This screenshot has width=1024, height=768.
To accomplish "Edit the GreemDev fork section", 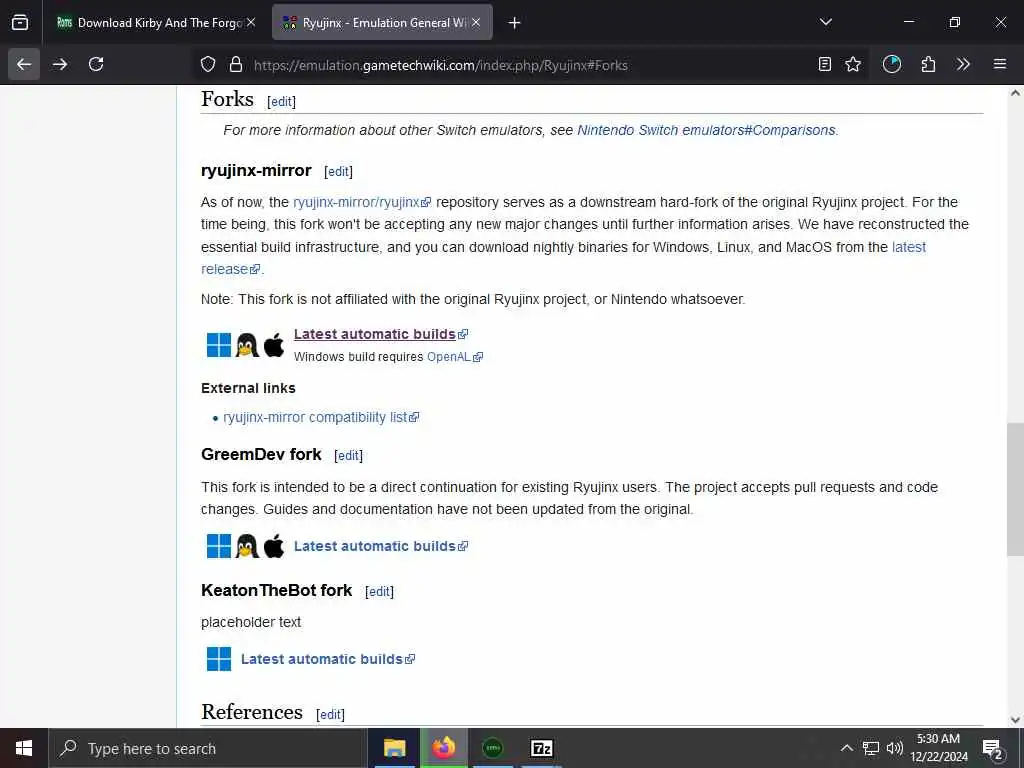I will [x=348, y=456].
